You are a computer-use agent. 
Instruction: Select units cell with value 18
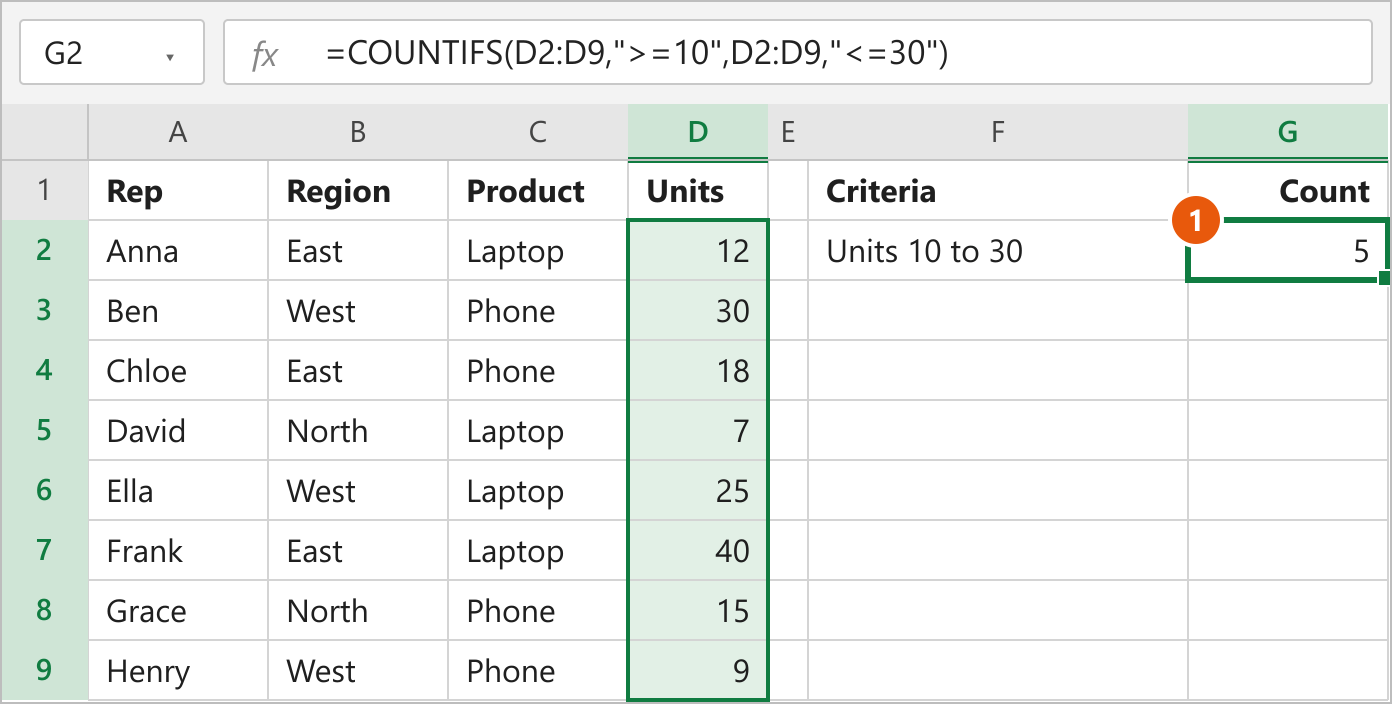(x=698, y=371)
